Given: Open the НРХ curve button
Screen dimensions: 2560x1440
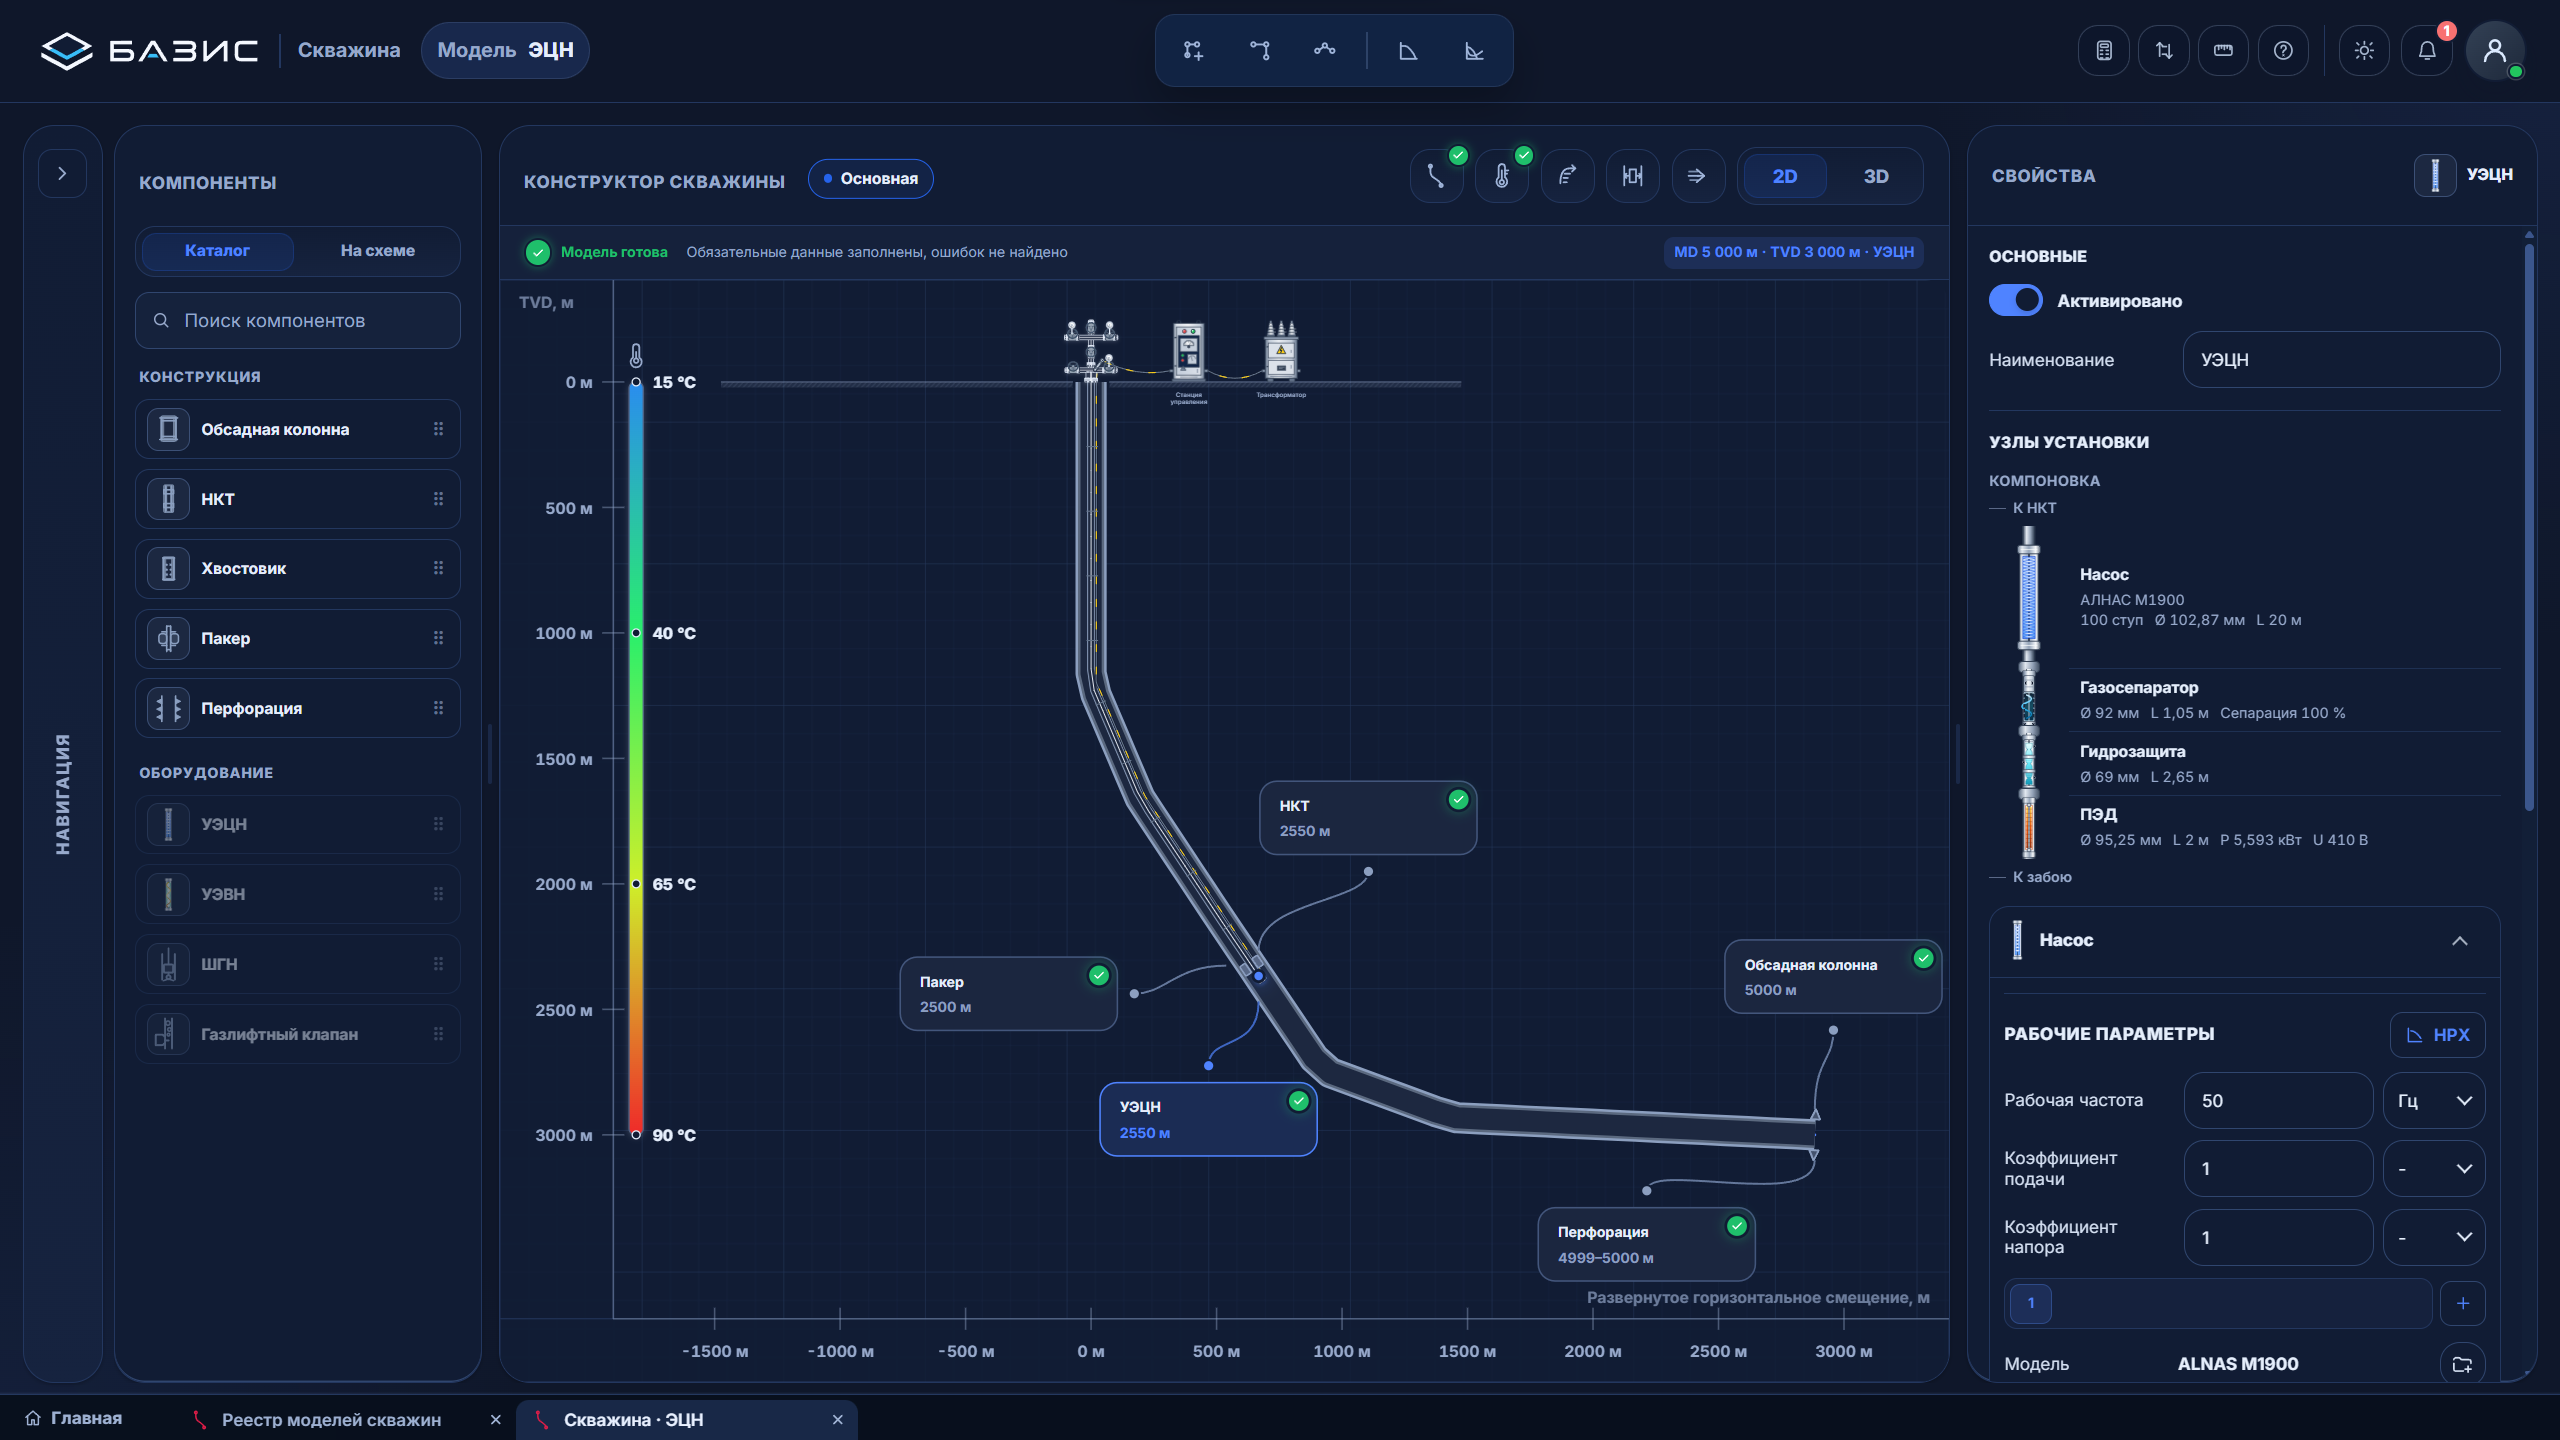Looking at the screenshot, I should point(2437,1035).
